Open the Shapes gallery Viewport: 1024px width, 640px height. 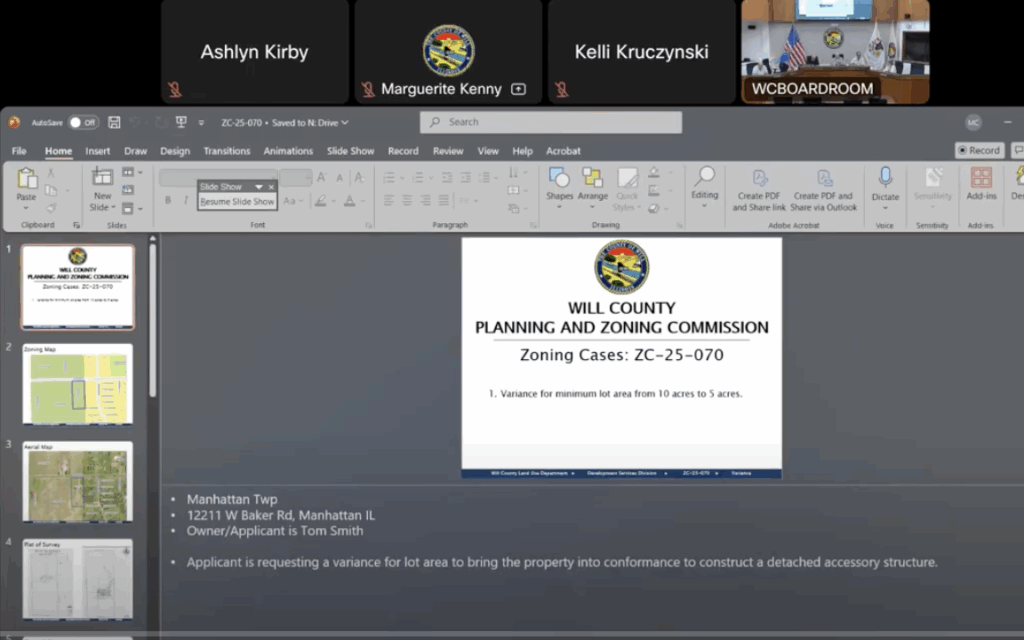(559, 183)
